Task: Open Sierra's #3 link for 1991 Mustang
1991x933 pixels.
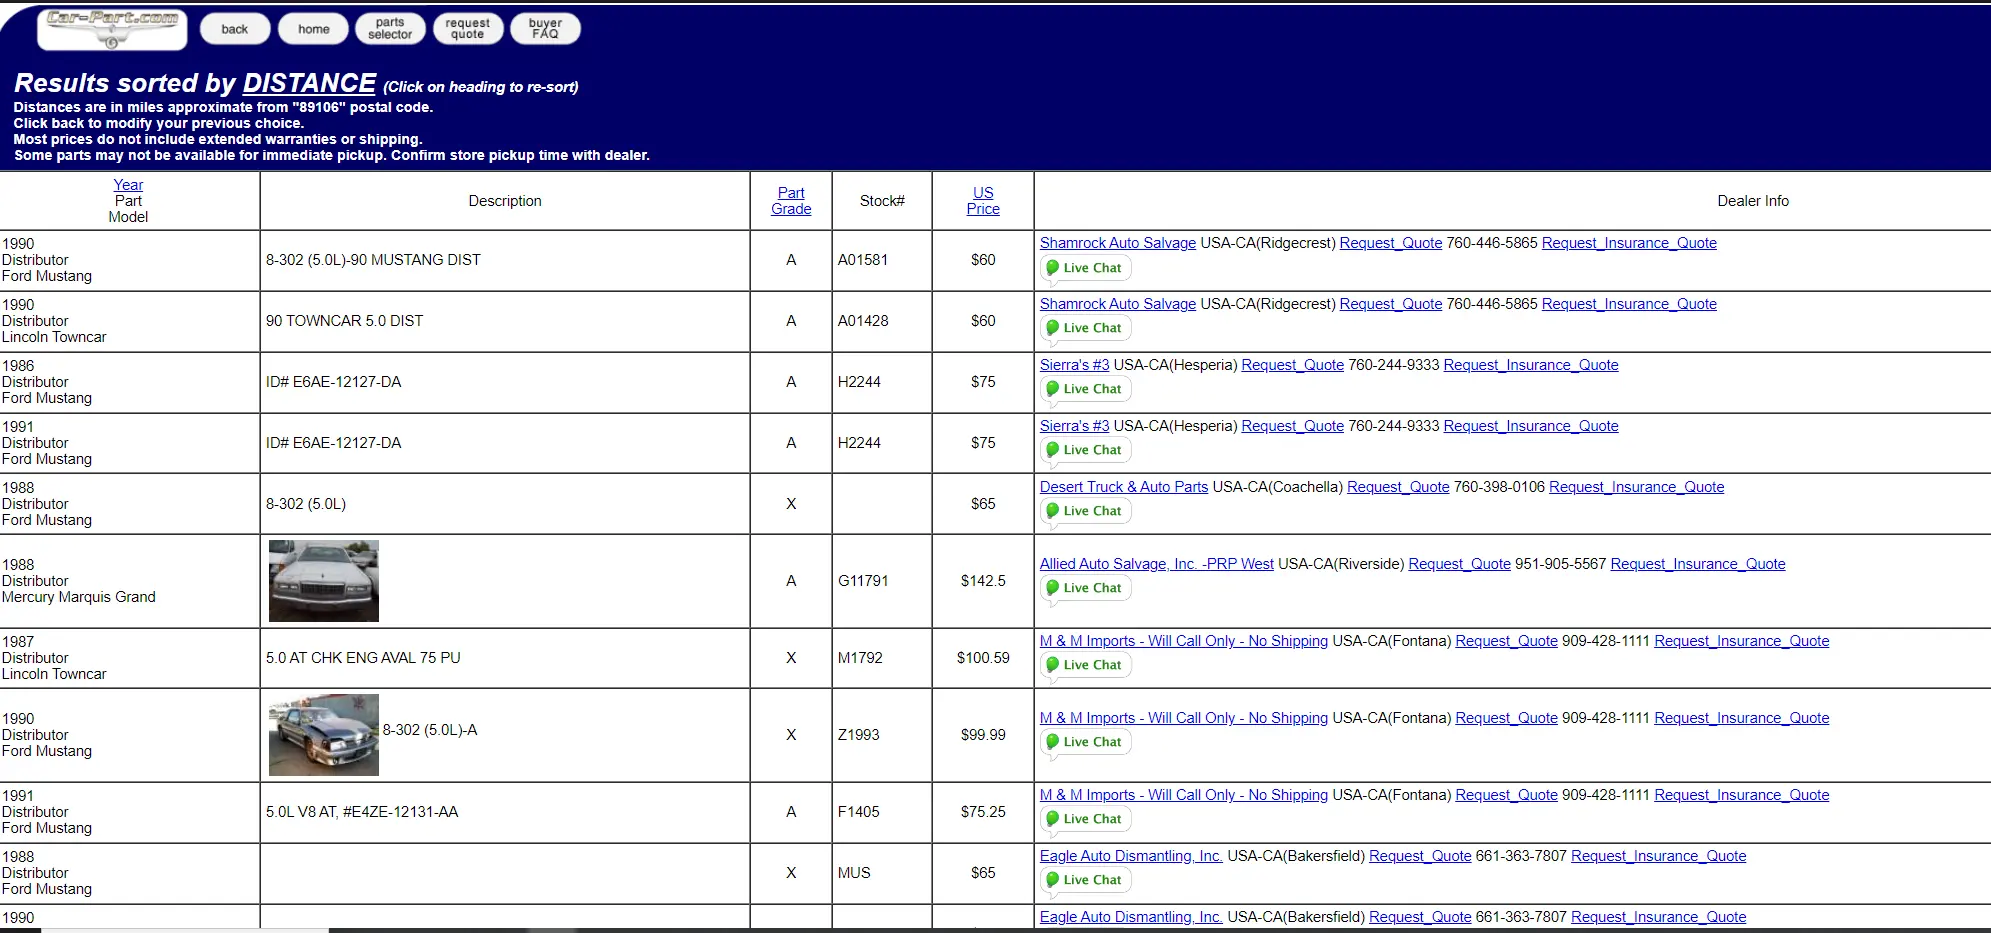Action: pyautogui.click(x=1074, y=426)
